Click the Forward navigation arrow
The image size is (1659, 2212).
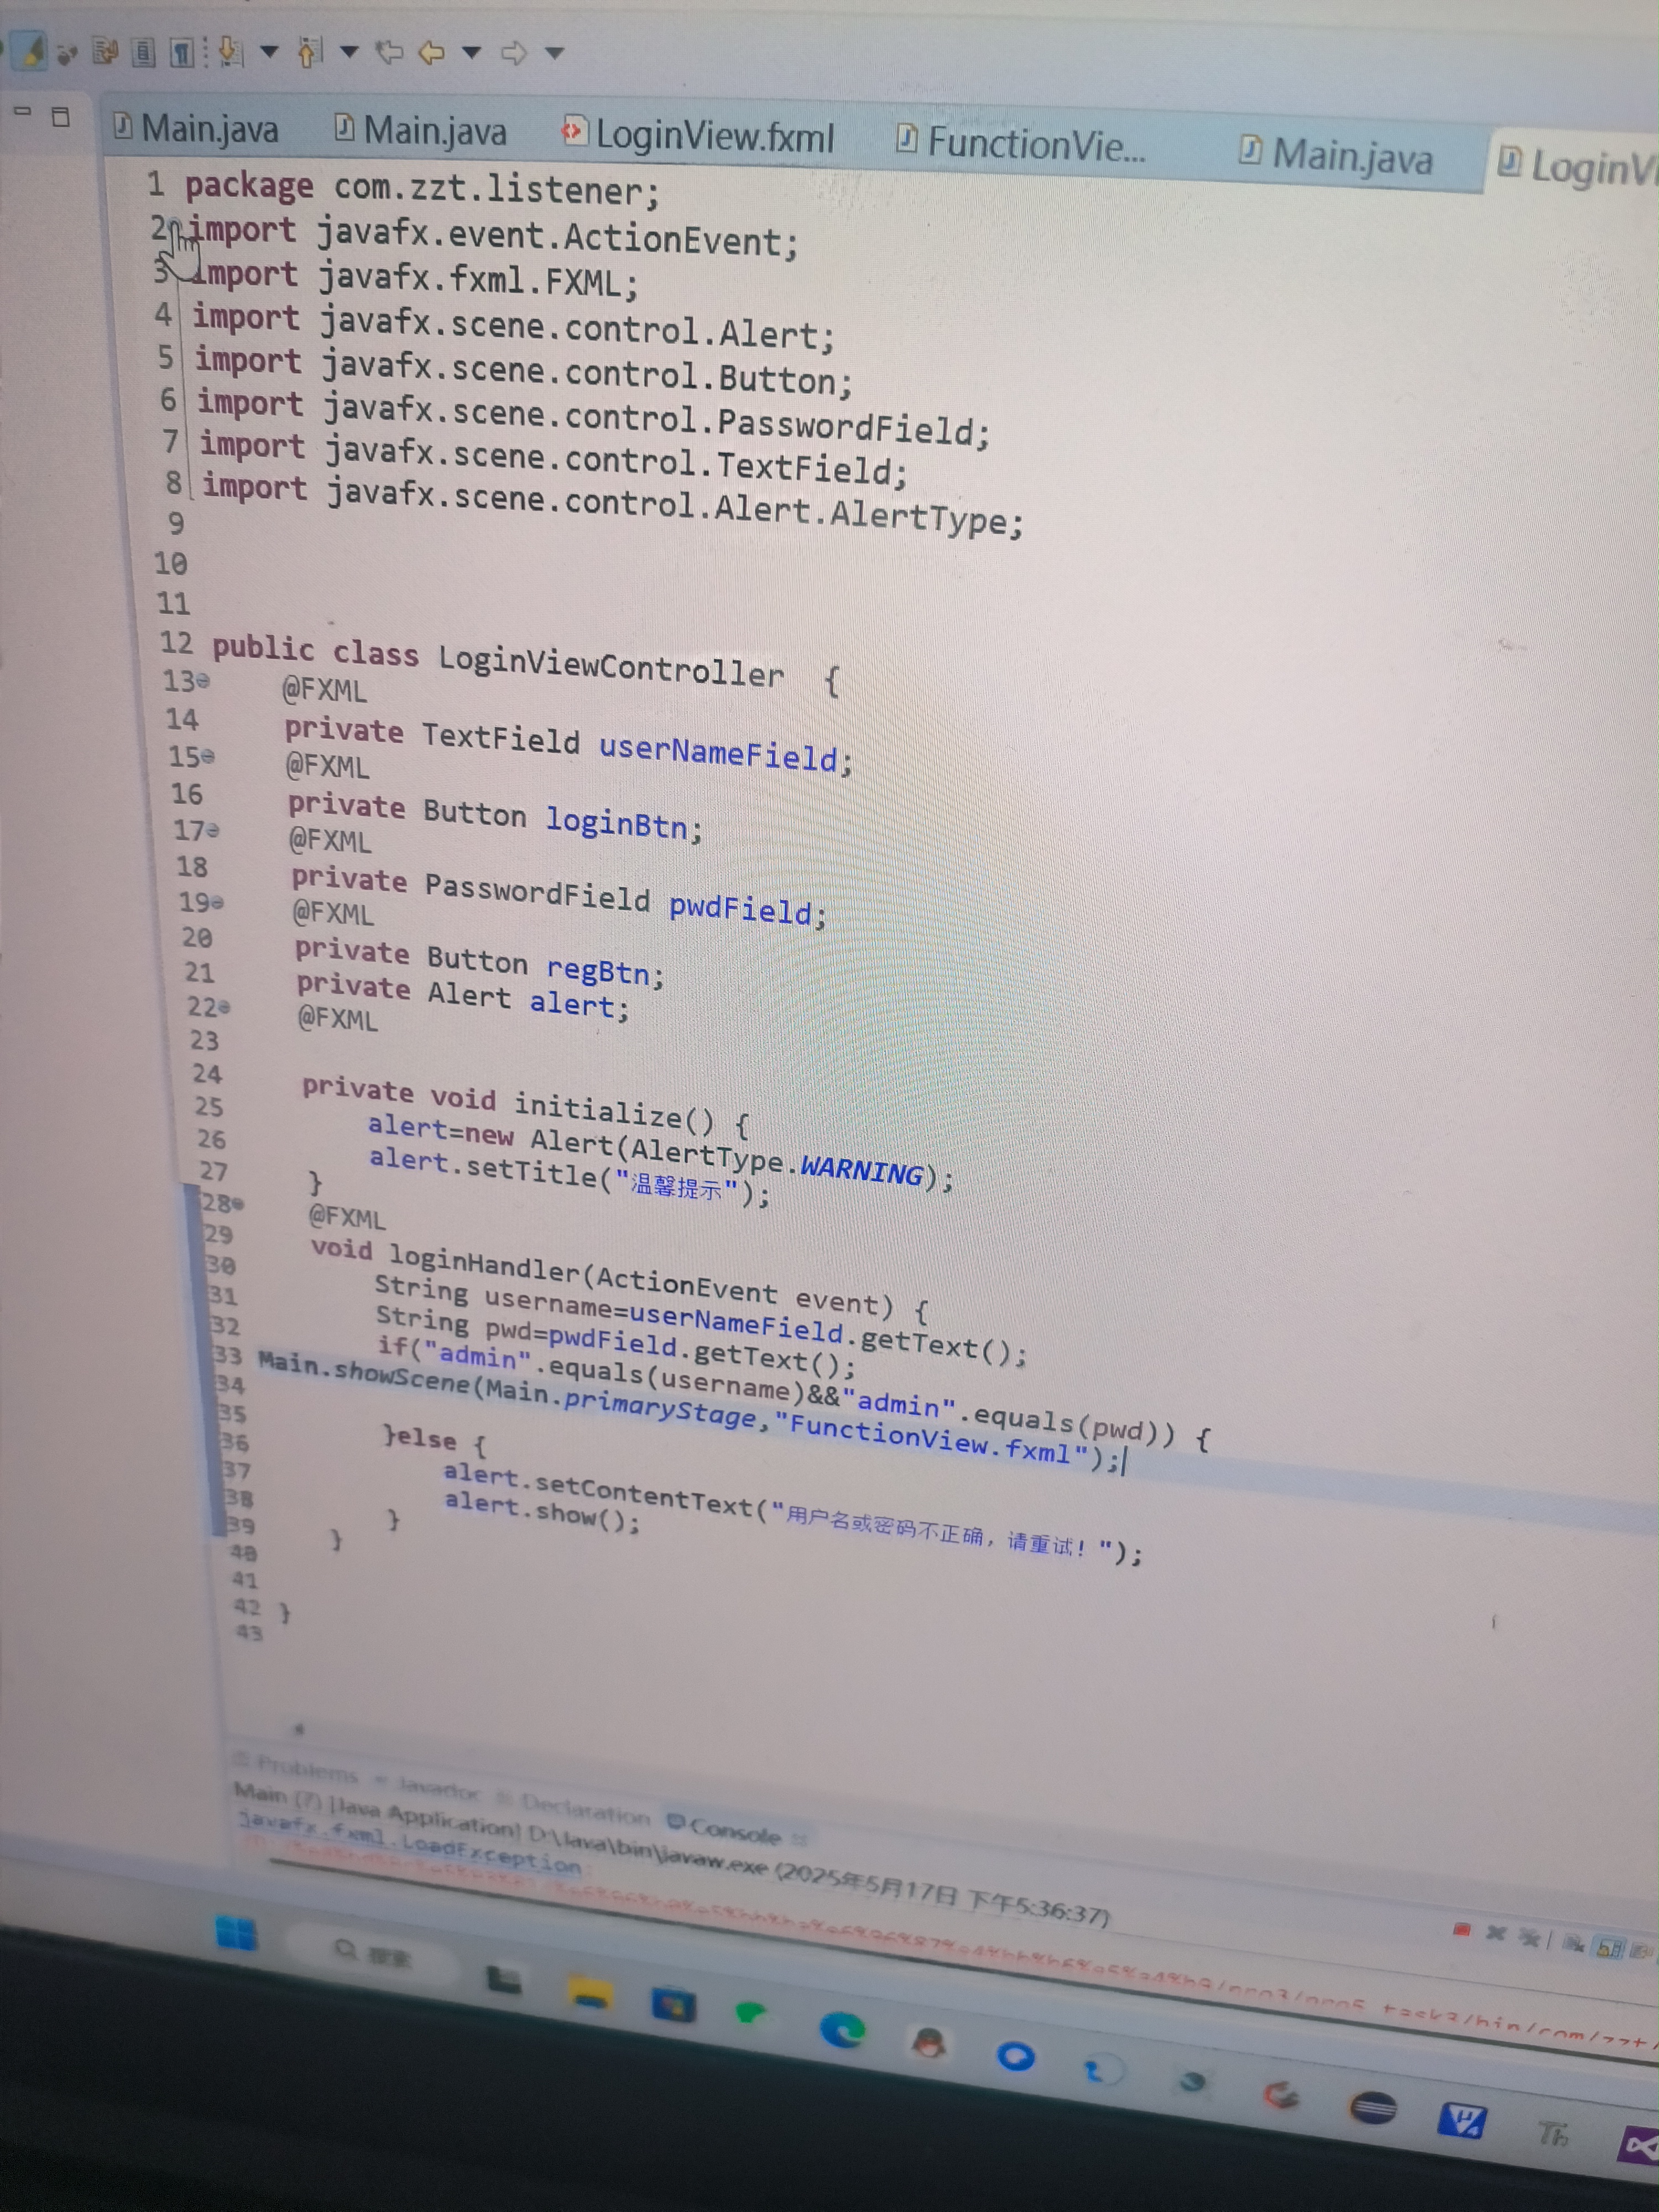pos(514,52)
